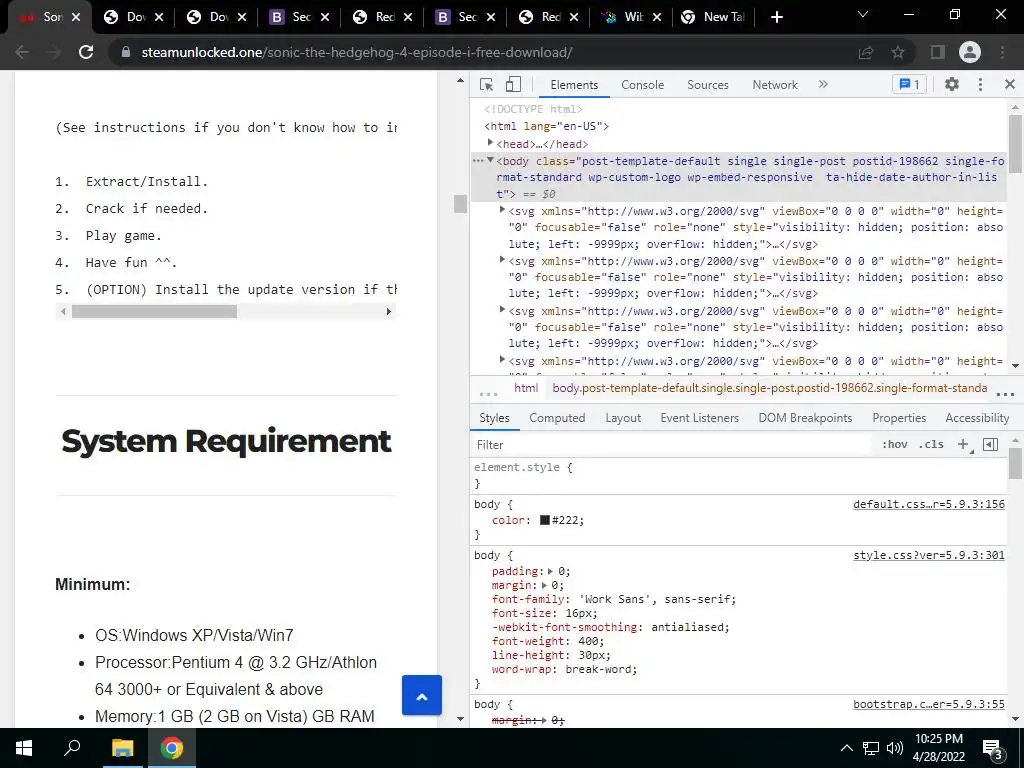Select html in the breadcrumb bar
This screenshot has height=768, width=1024.
(526, 388)
